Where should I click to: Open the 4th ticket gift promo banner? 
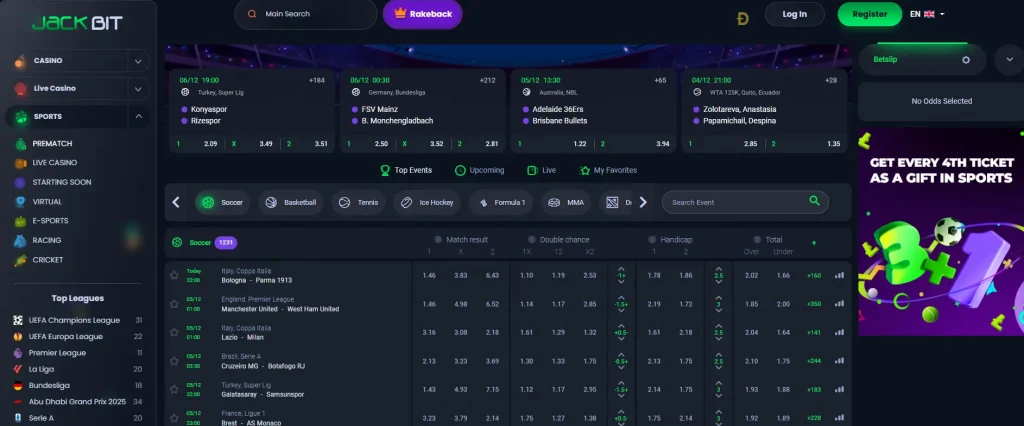(941, 232)
